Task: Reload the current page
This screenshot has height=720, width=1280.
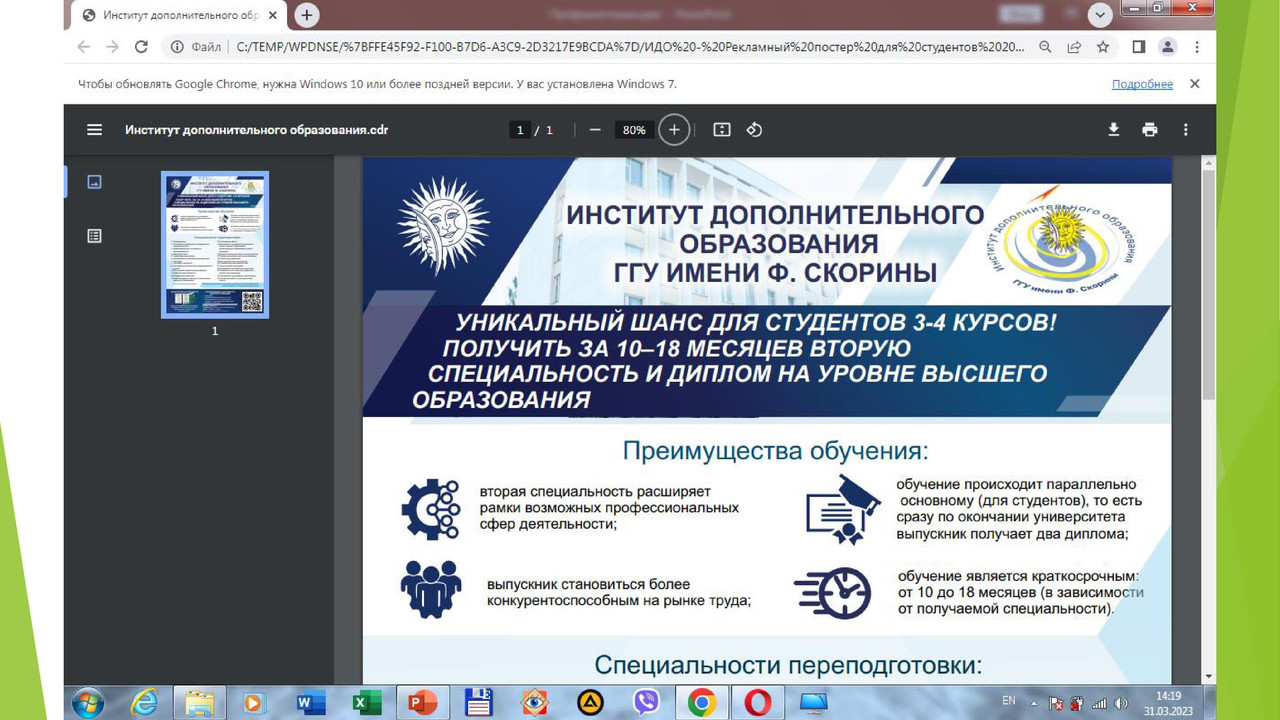Action: pyautogui.click(x=141, y=46)
